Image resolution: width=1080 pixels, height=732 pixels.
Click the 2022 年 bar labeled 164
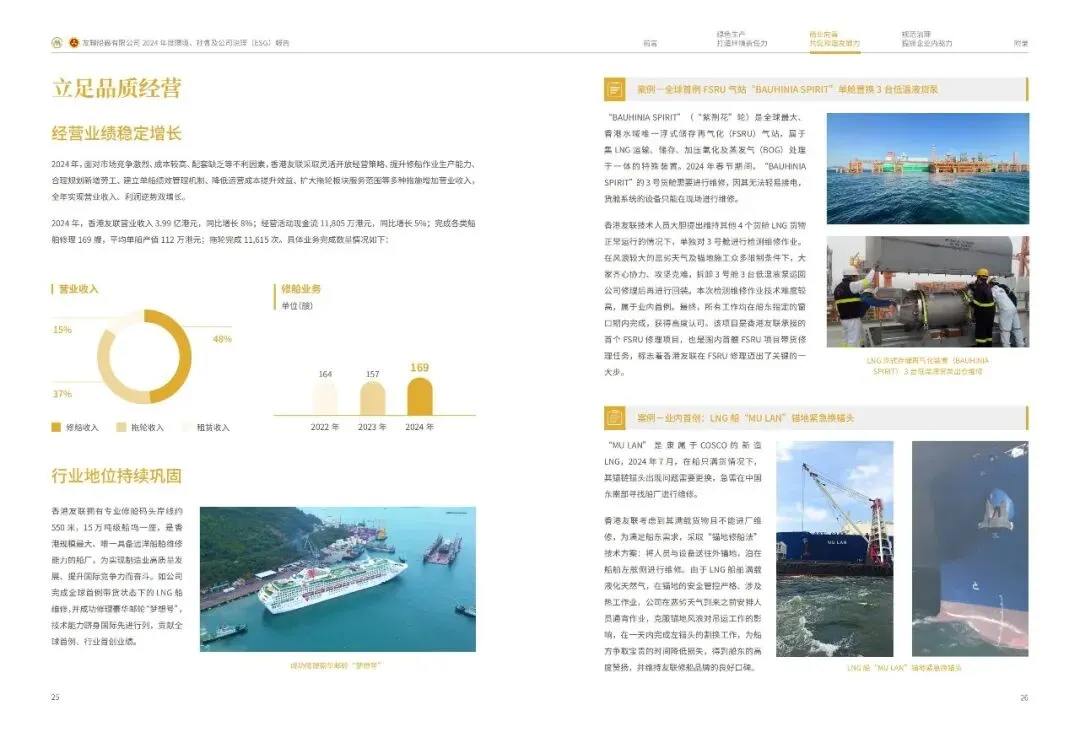point(325,397)
